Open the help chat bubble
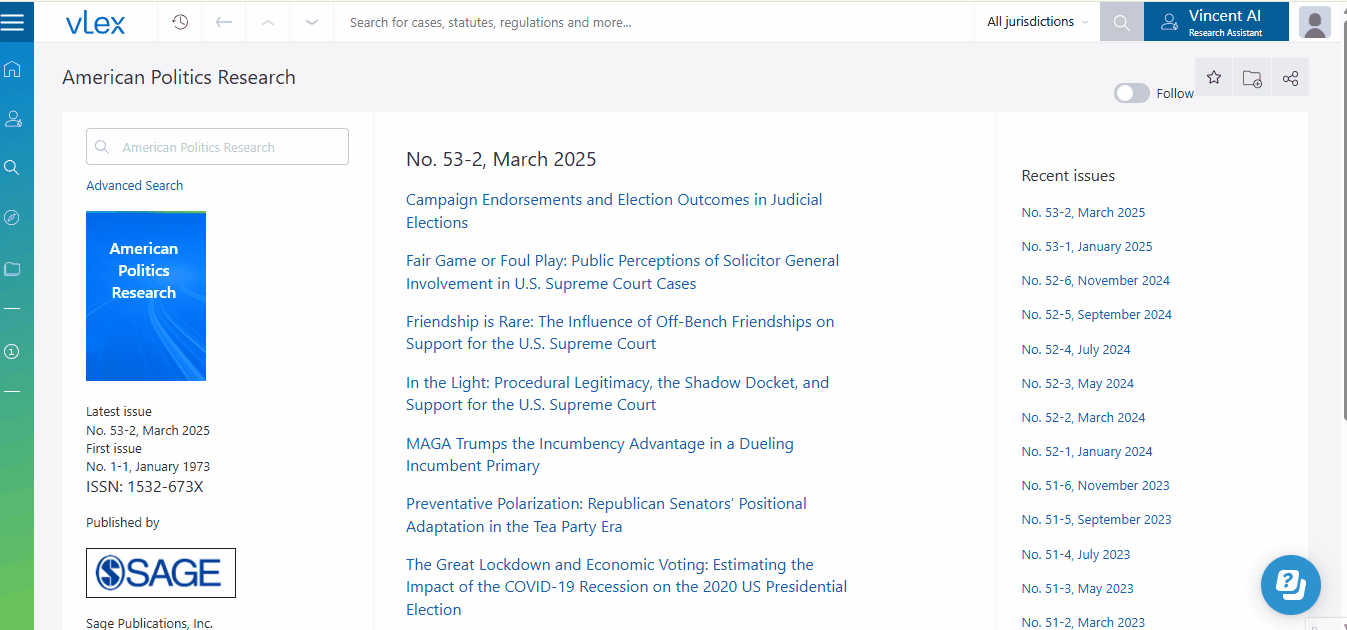This screenshot has width=1347, height=630. point(1291,584)
